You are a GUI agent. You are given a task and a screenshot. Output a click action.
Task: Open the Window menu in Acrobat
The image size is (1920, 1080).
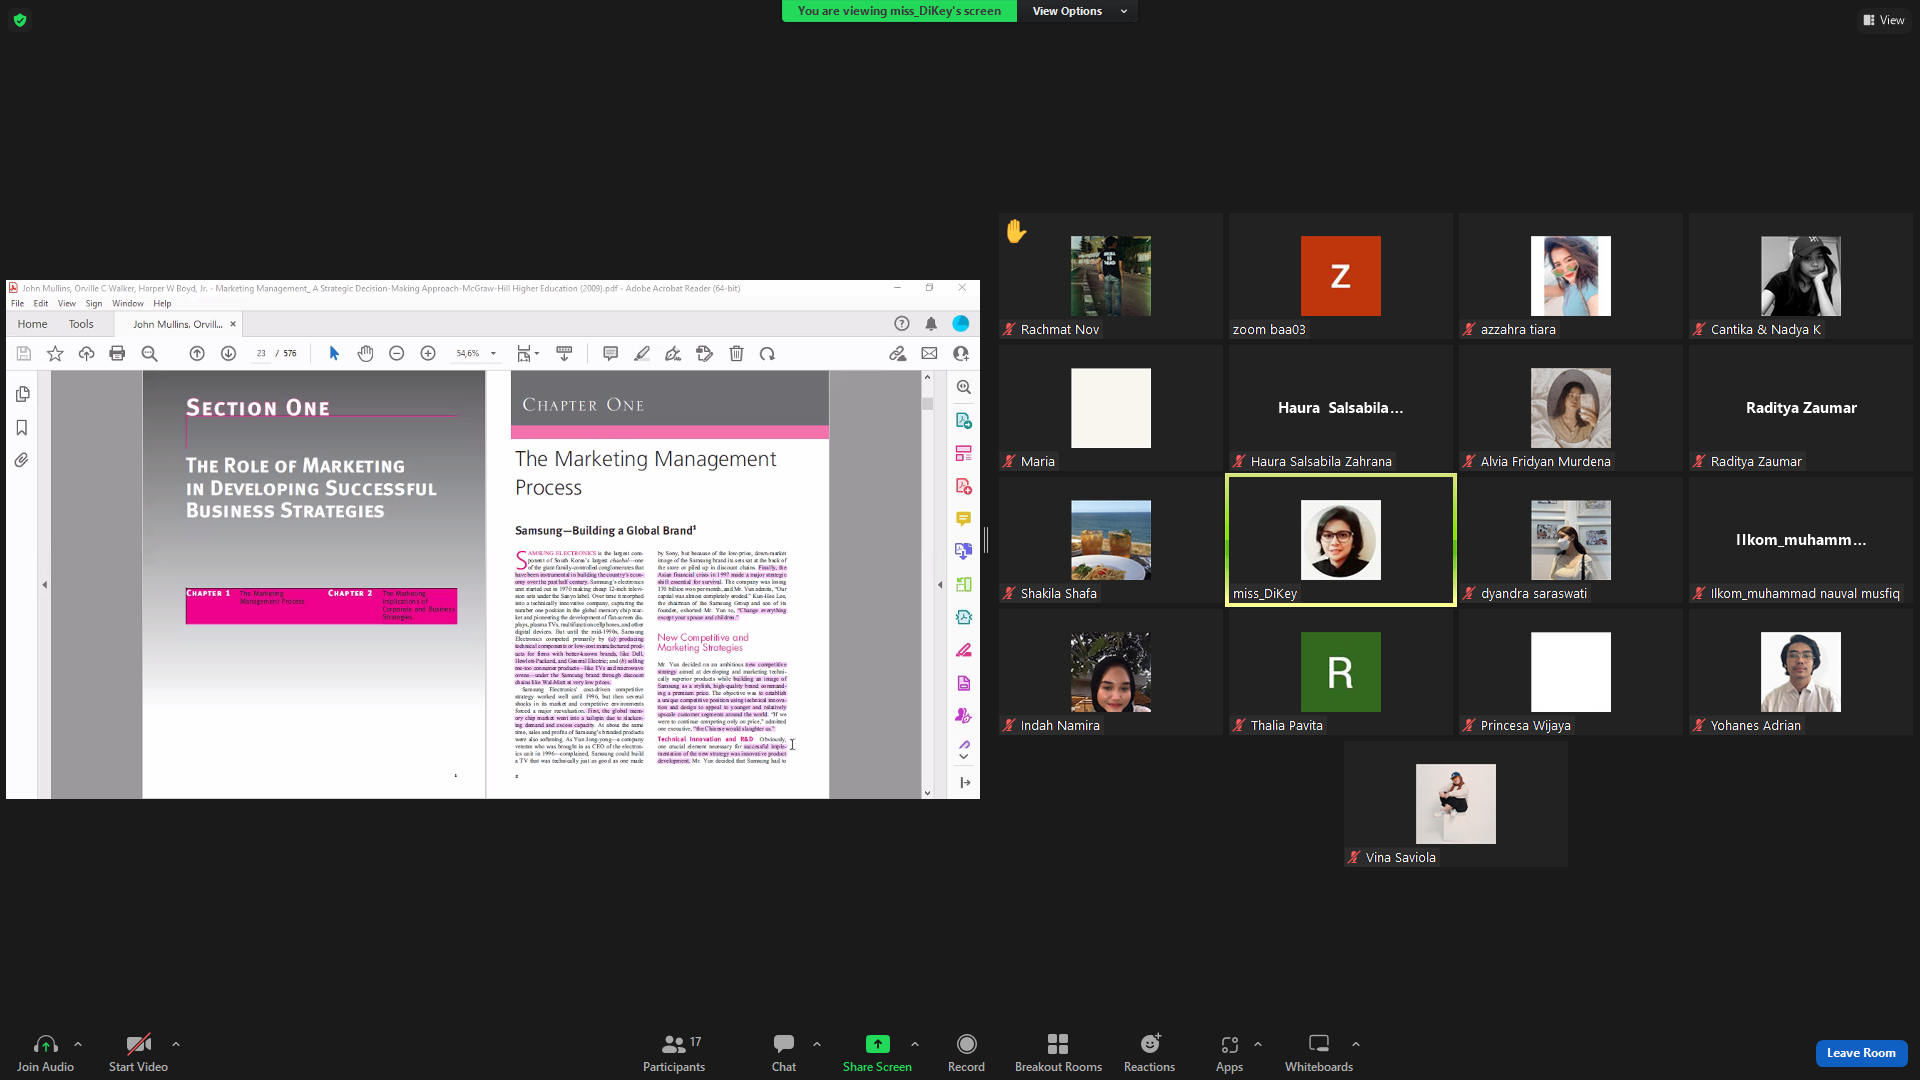click(x=128, y=304)
